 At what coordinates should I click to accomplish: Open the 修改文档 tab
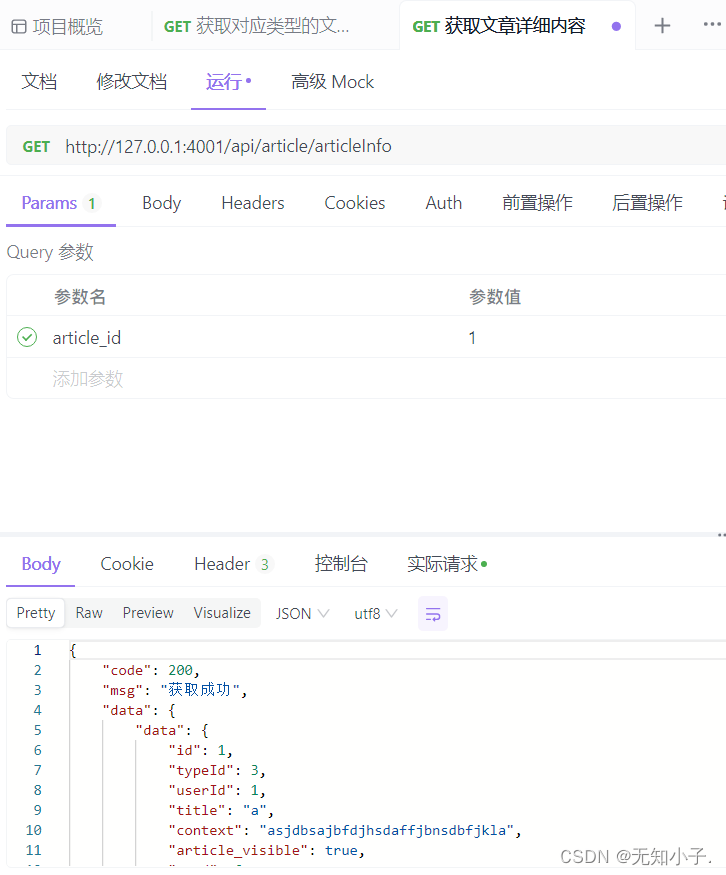tap(132, 81)
